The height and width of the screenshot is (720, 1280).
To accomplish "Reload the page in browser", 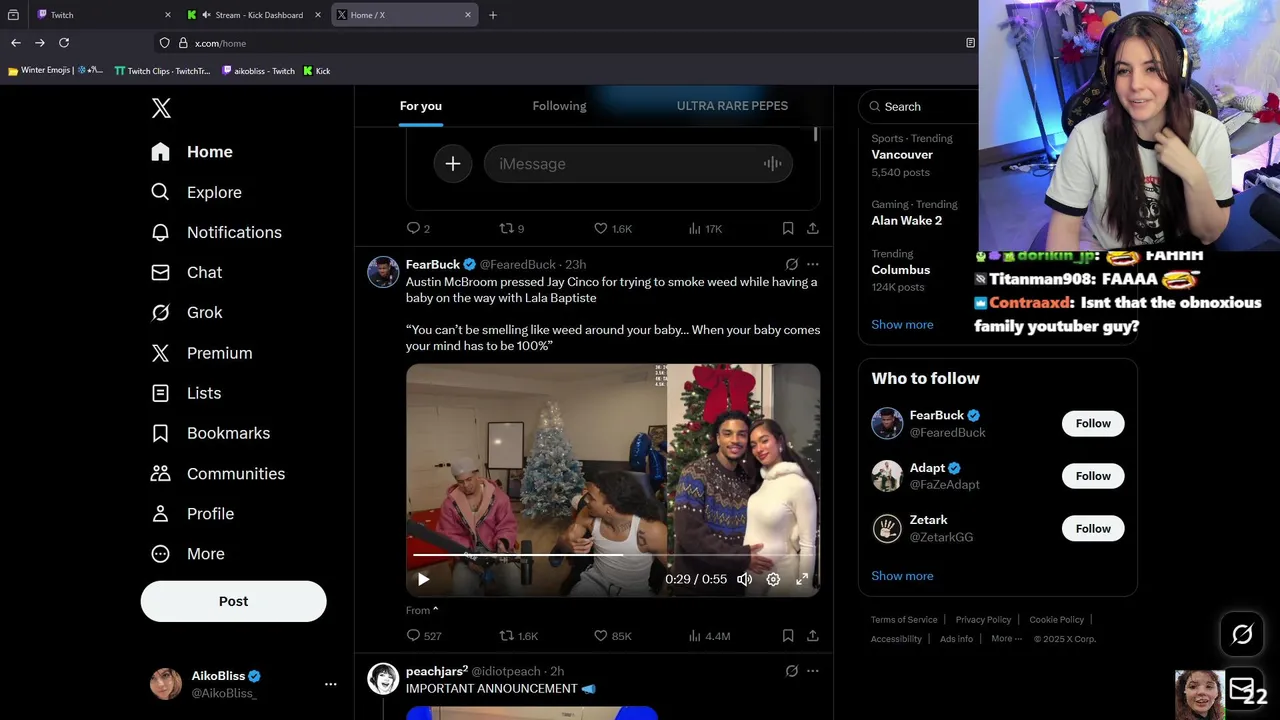I will 64,43.
